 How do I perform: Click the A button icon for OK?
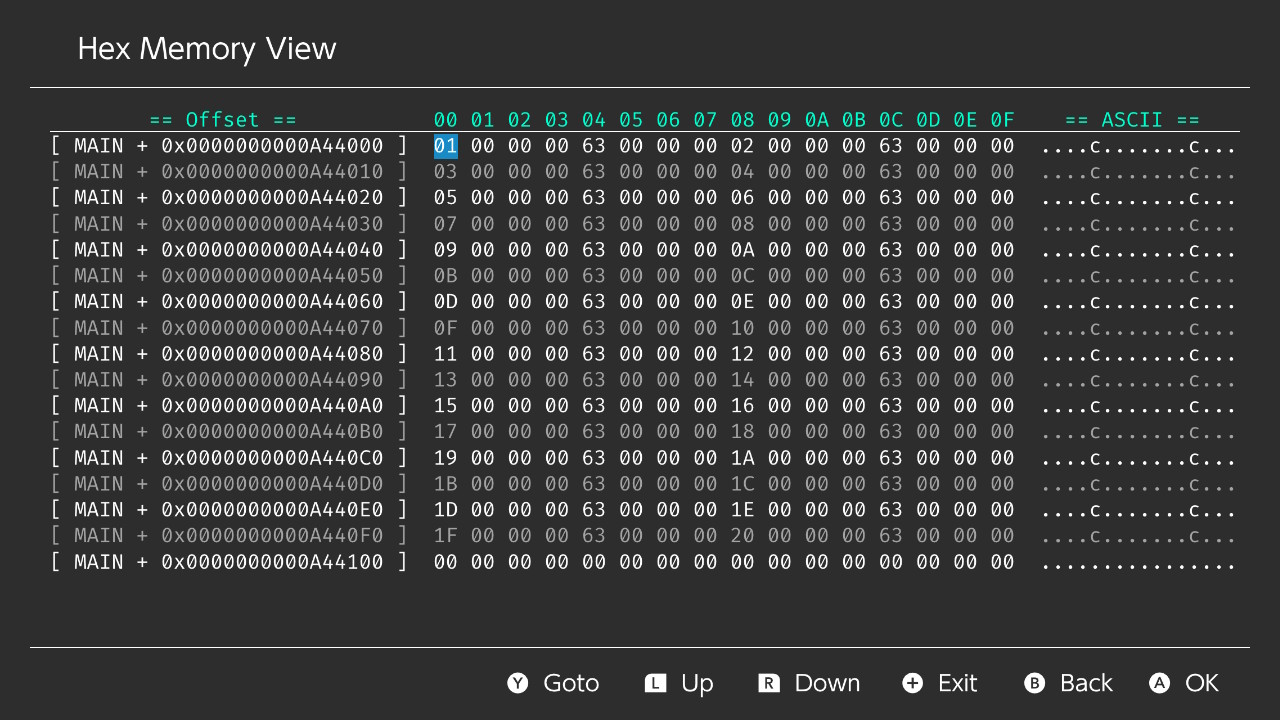pyautogui.click(x=1159, y=683)
